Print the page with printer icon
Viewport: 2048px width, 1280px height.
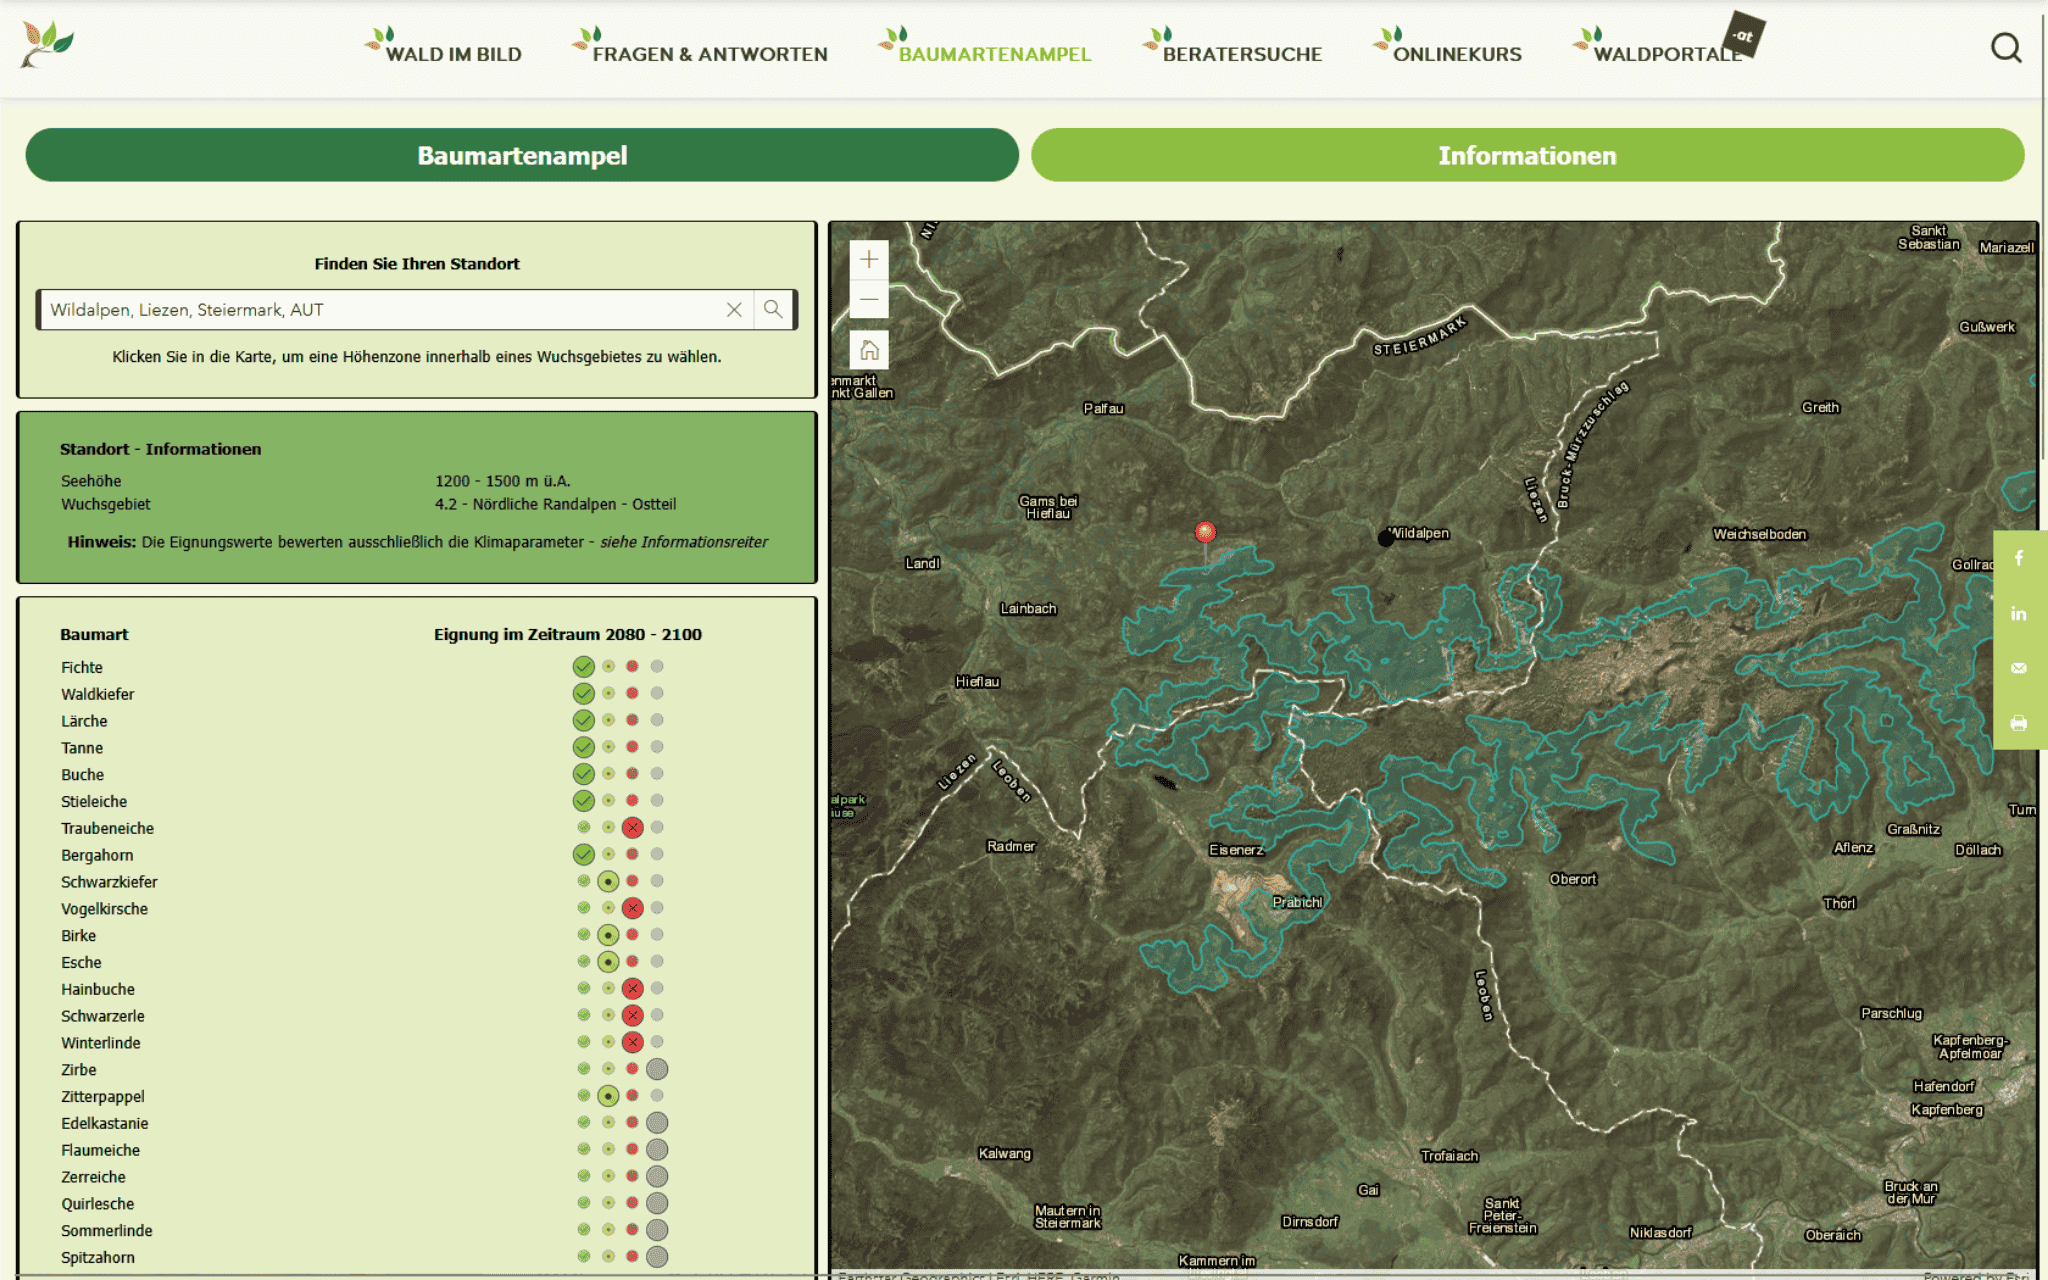pyautogui.click(x=2019, y=723)
